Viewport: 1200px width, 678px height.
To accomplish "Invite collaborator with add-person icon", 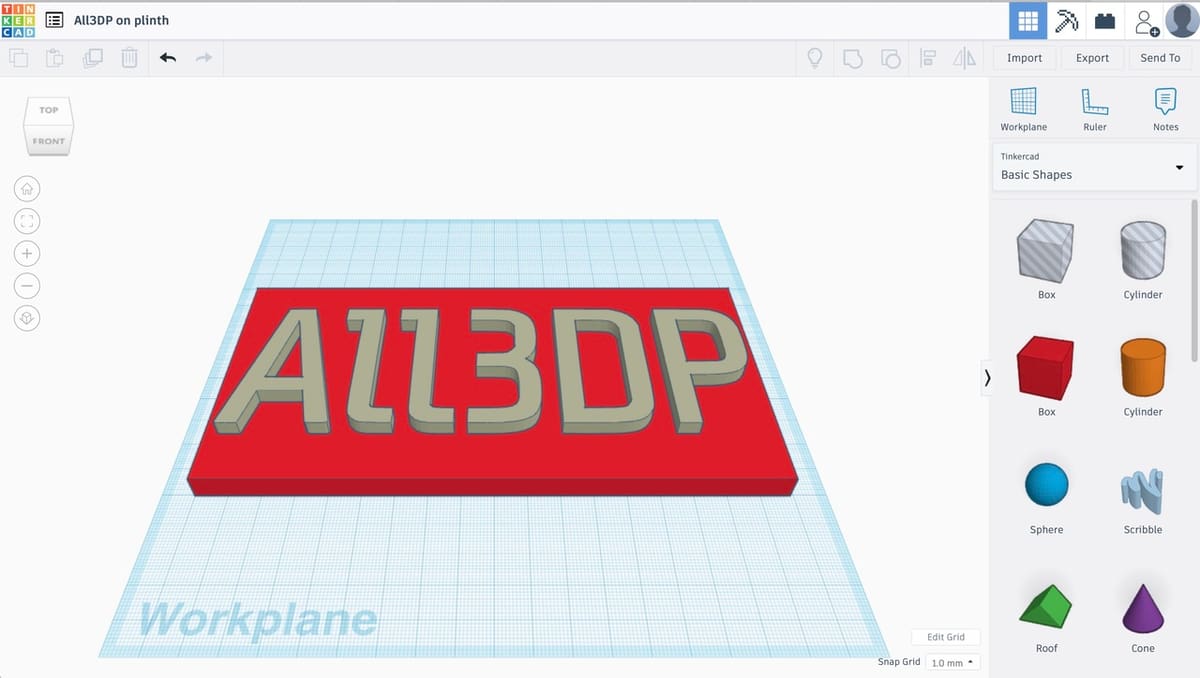I will 1146,21.
